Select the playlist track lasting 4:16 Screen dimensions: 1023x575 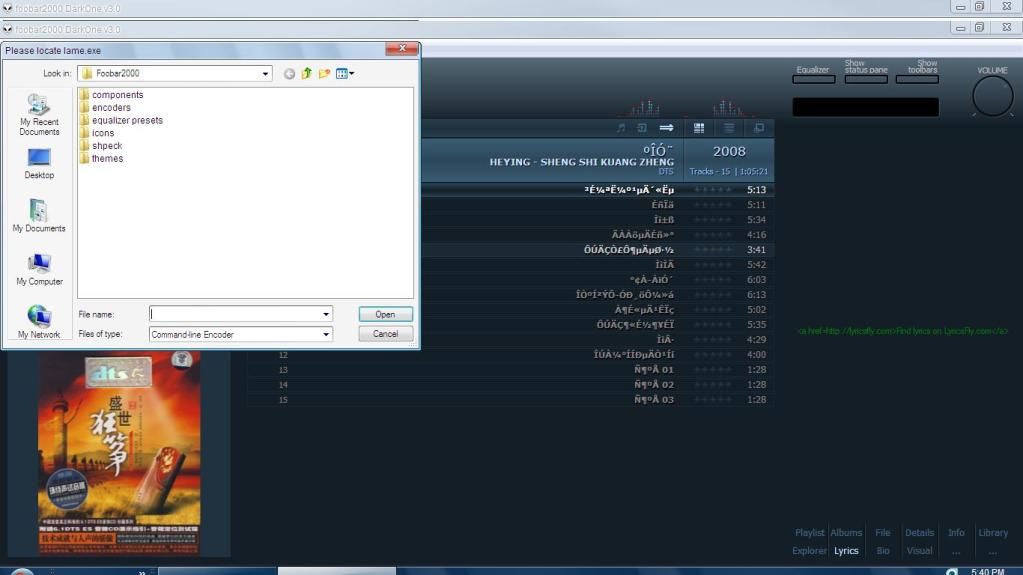pos(598,235)
